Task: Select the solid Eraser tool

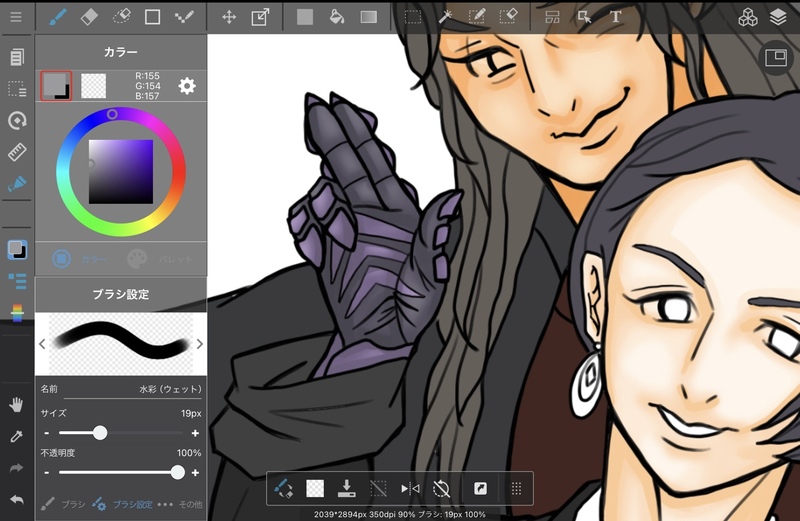Action: pyautogui.click(x=89, y=17)
